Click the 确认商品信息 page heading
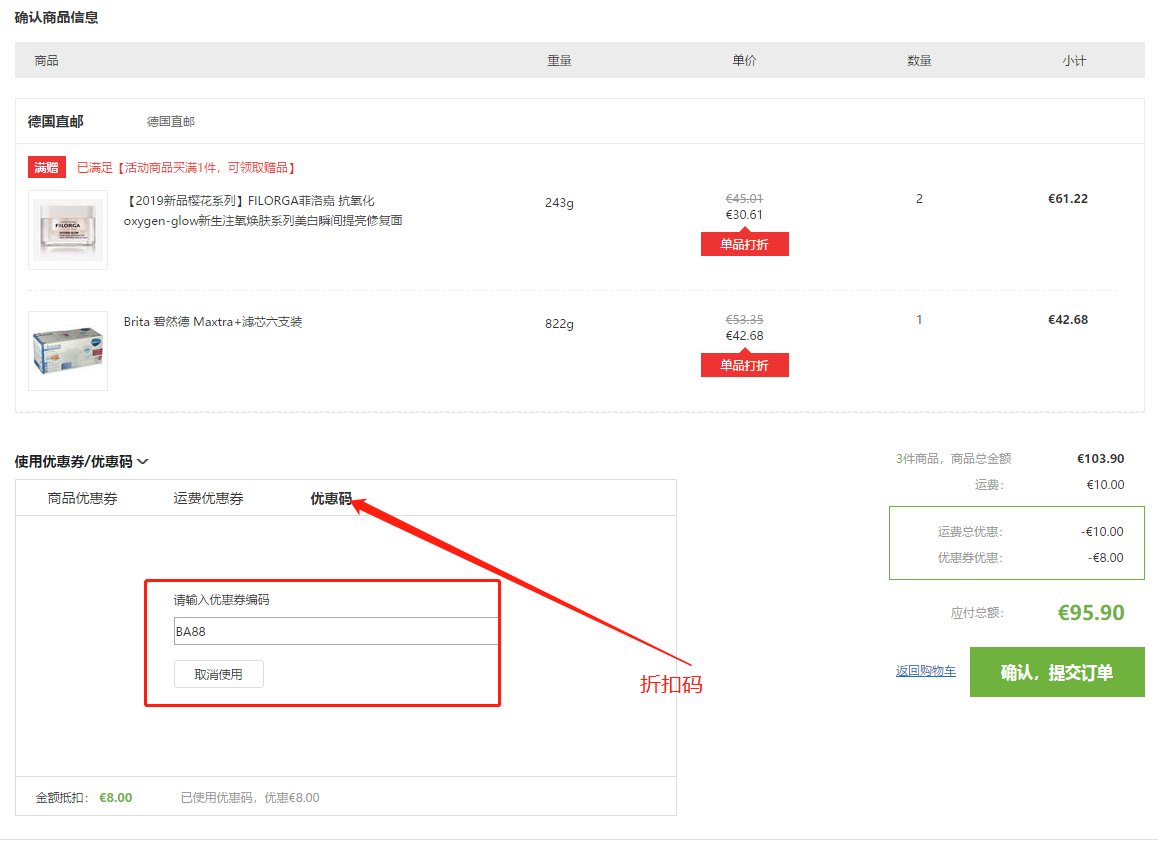 [56, 17]
